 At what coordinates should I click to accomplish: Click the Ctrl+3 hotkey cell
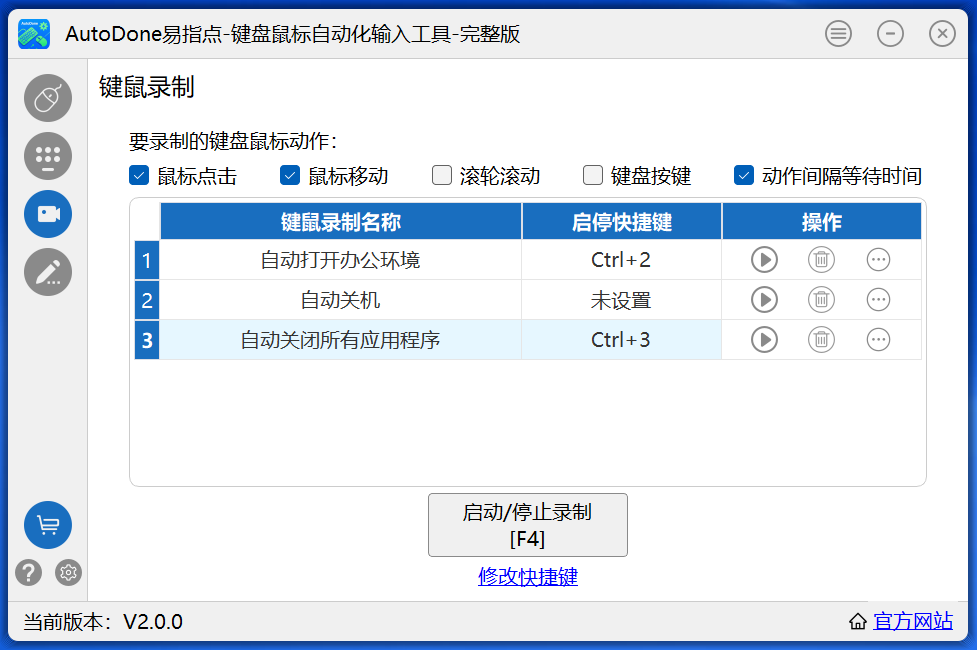pos(622,340)
